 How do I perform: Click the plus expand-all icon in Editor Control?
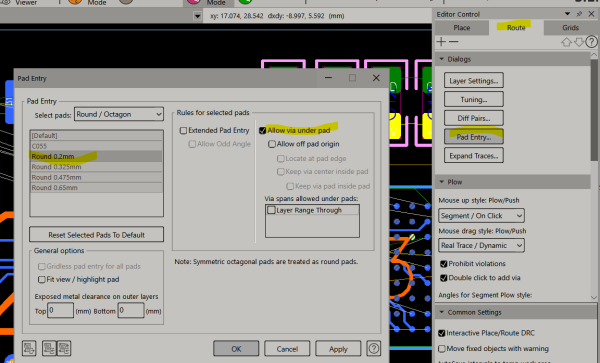[x=441, y=41]
